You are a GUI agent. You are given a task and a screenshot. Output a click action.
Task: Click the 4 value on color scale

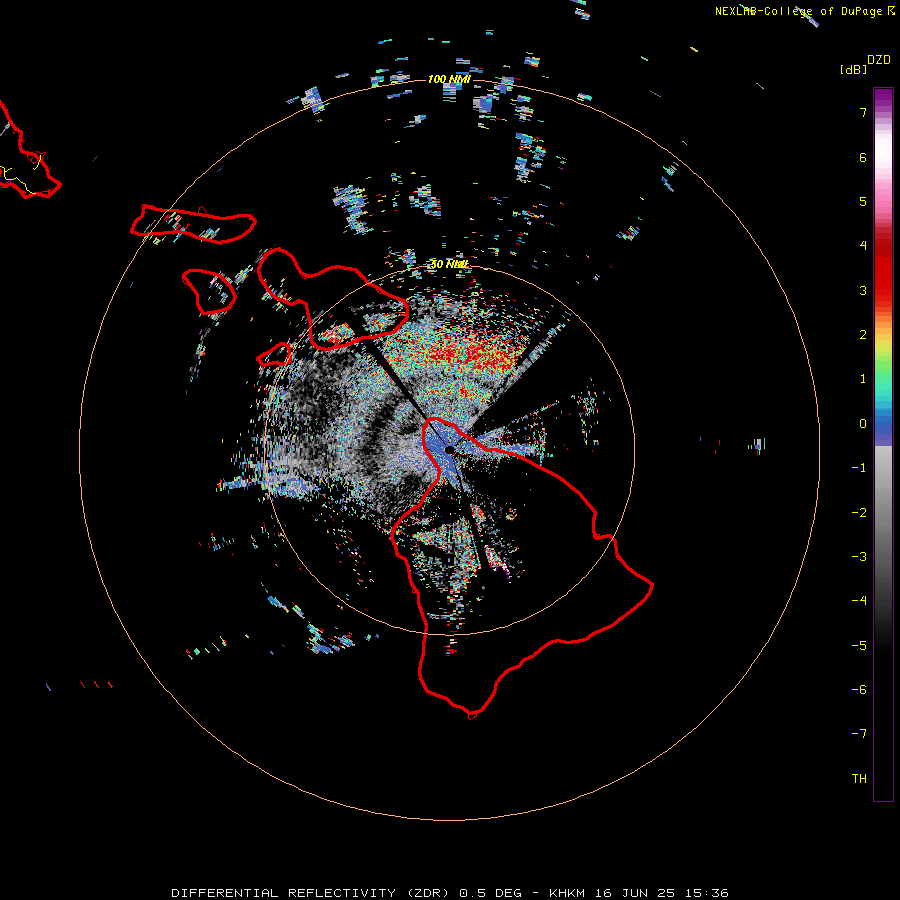tap(863, 246)
